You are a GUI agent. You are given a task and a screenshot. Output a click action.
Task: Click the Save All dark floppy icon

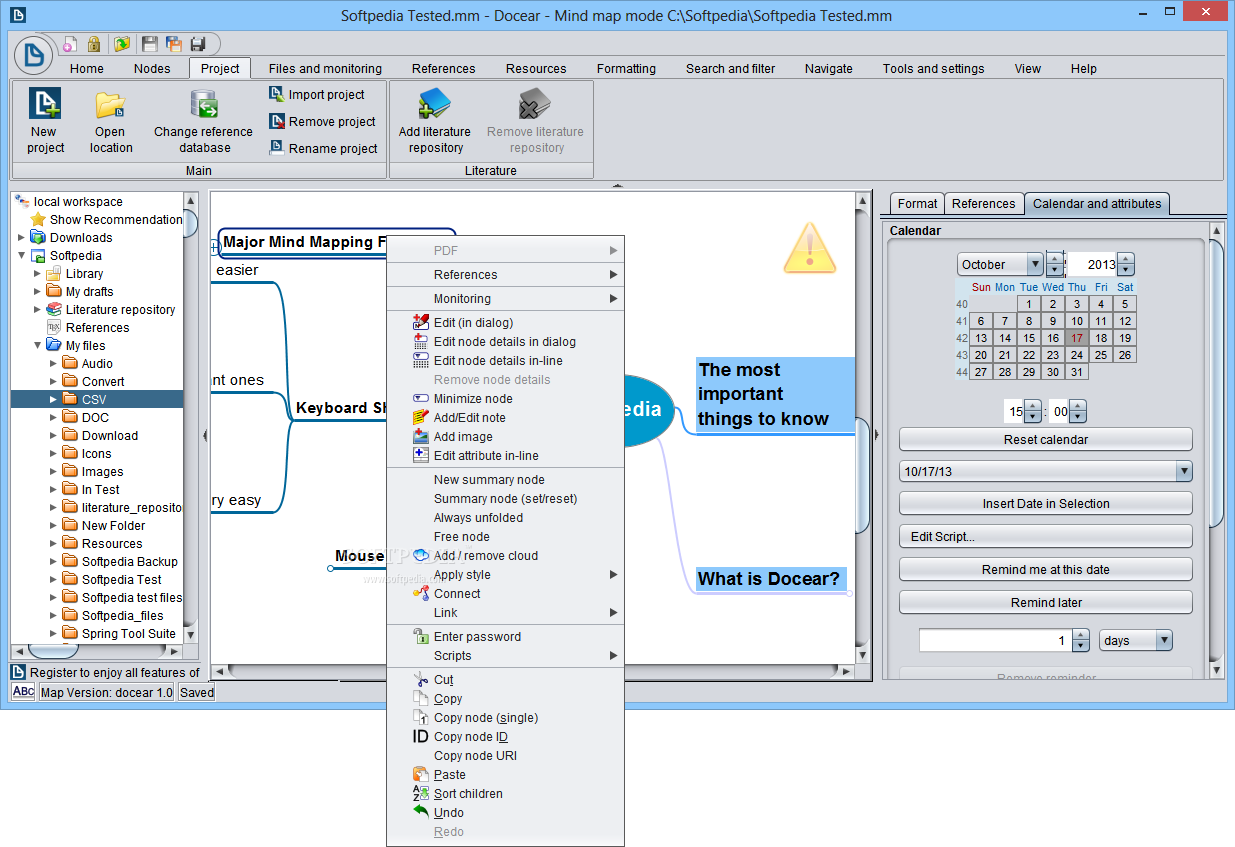(198, 44)
